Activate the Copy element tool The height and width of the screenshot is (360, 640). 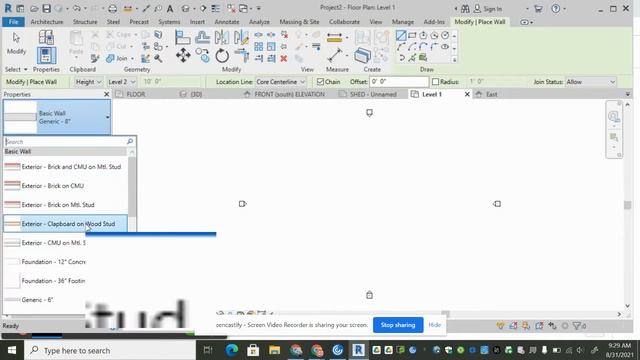[x=202, y=56]
